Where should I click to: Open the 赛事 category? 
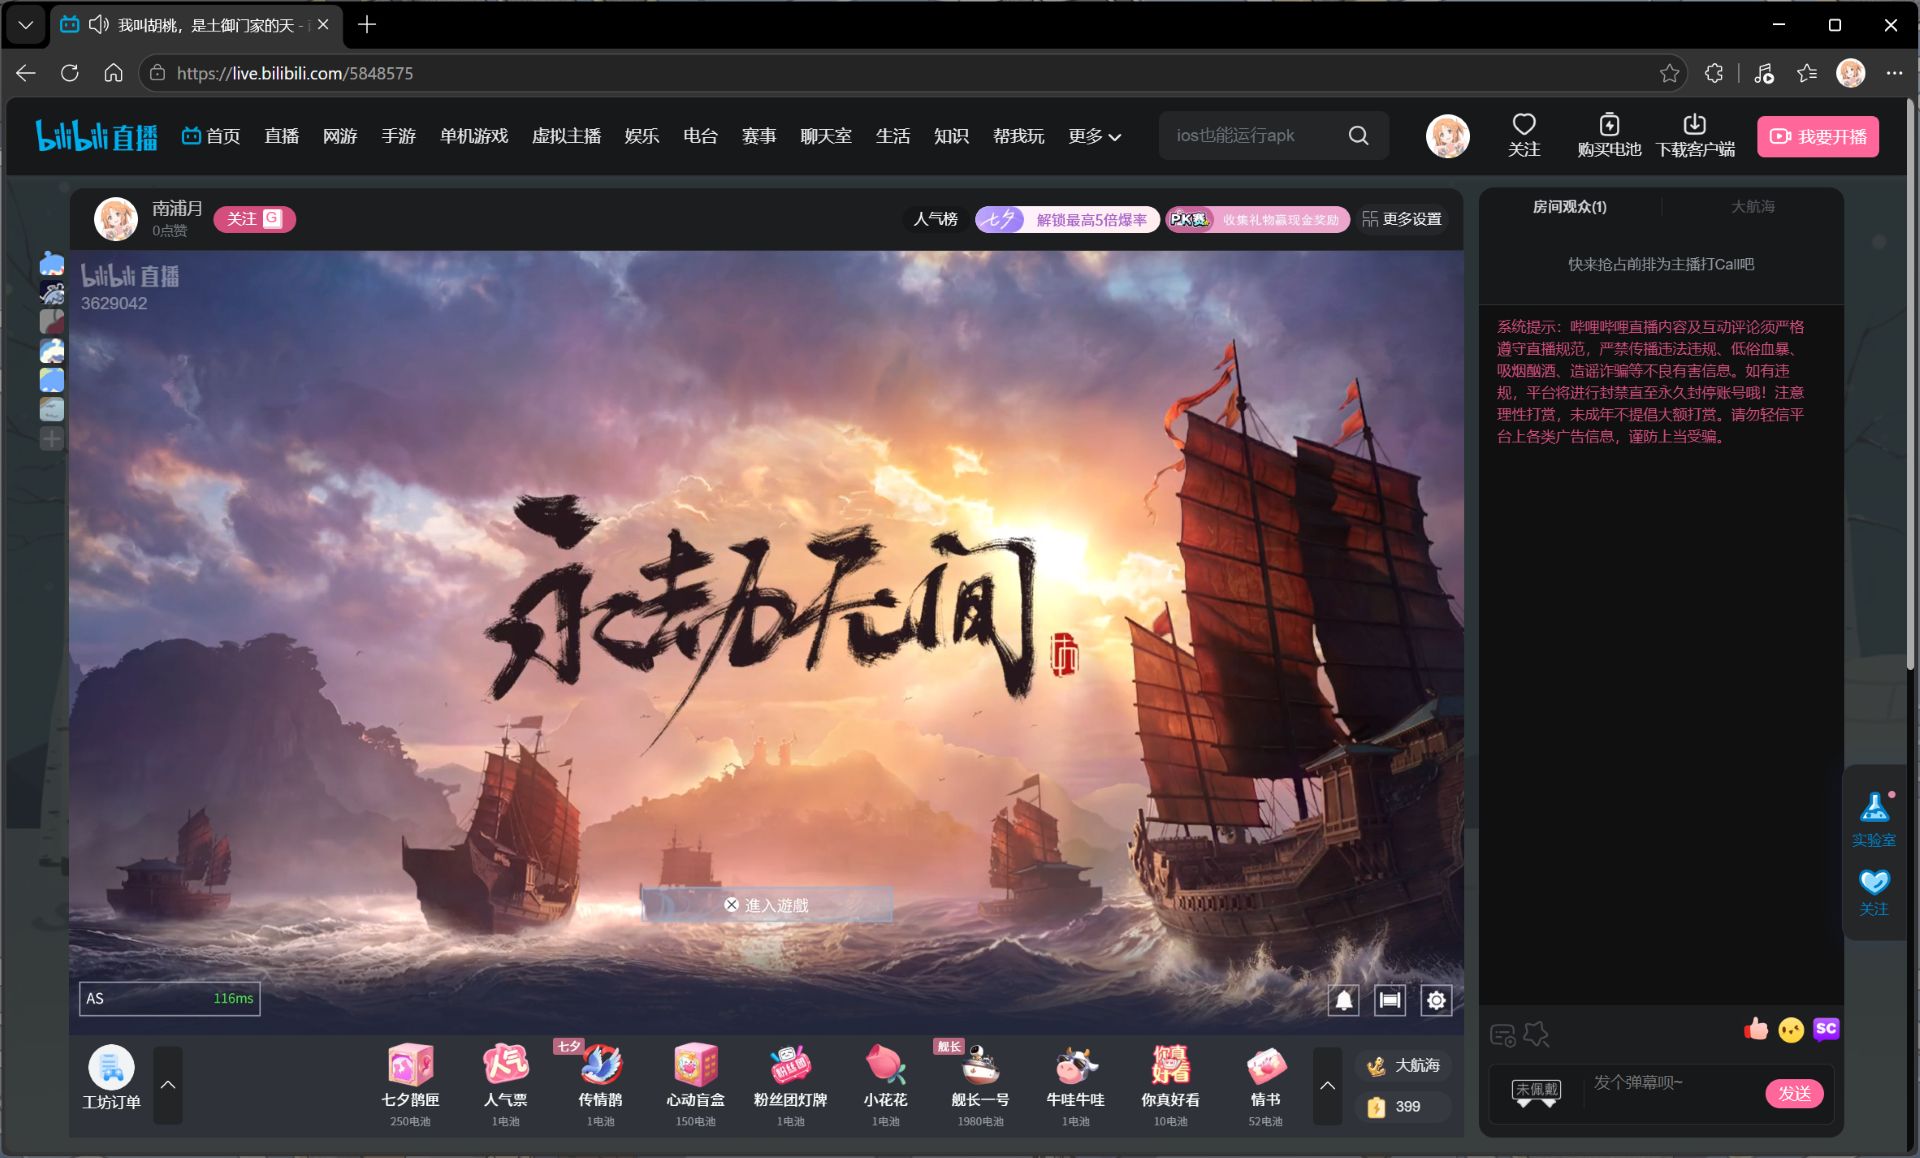pyautogui.click(x=759, y=136)
